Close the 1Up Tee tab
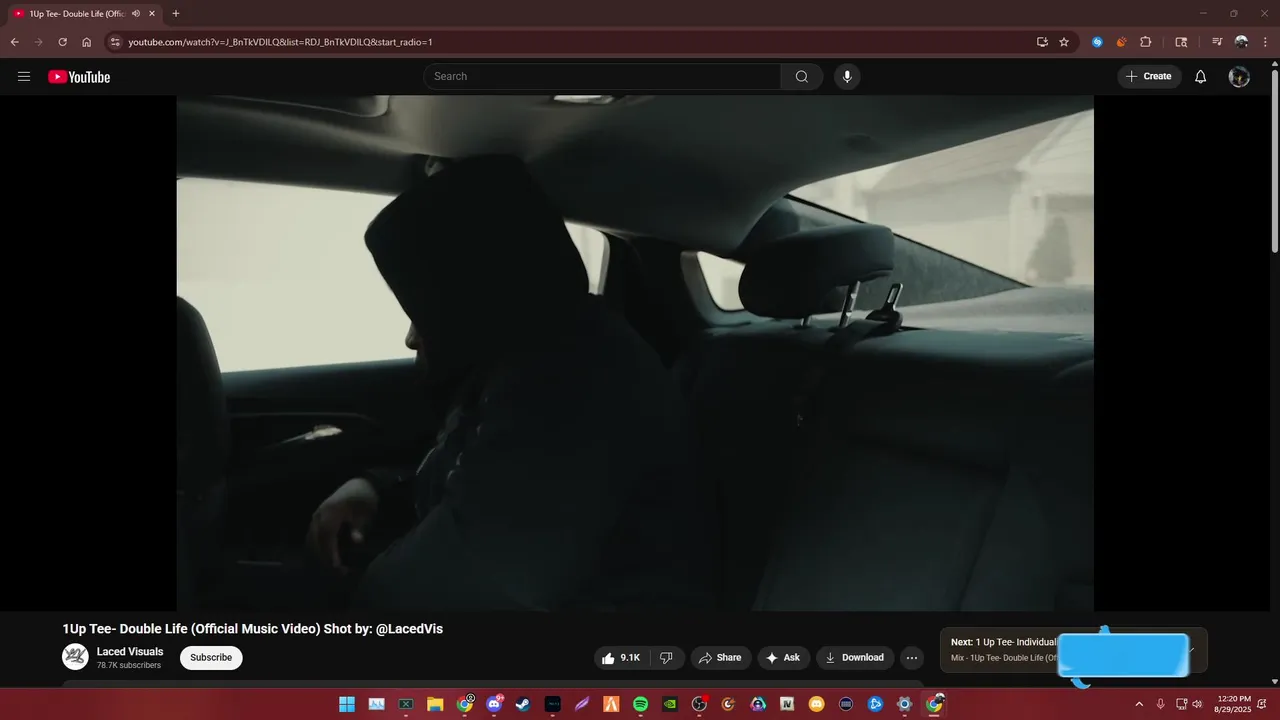 click(152, 14)
